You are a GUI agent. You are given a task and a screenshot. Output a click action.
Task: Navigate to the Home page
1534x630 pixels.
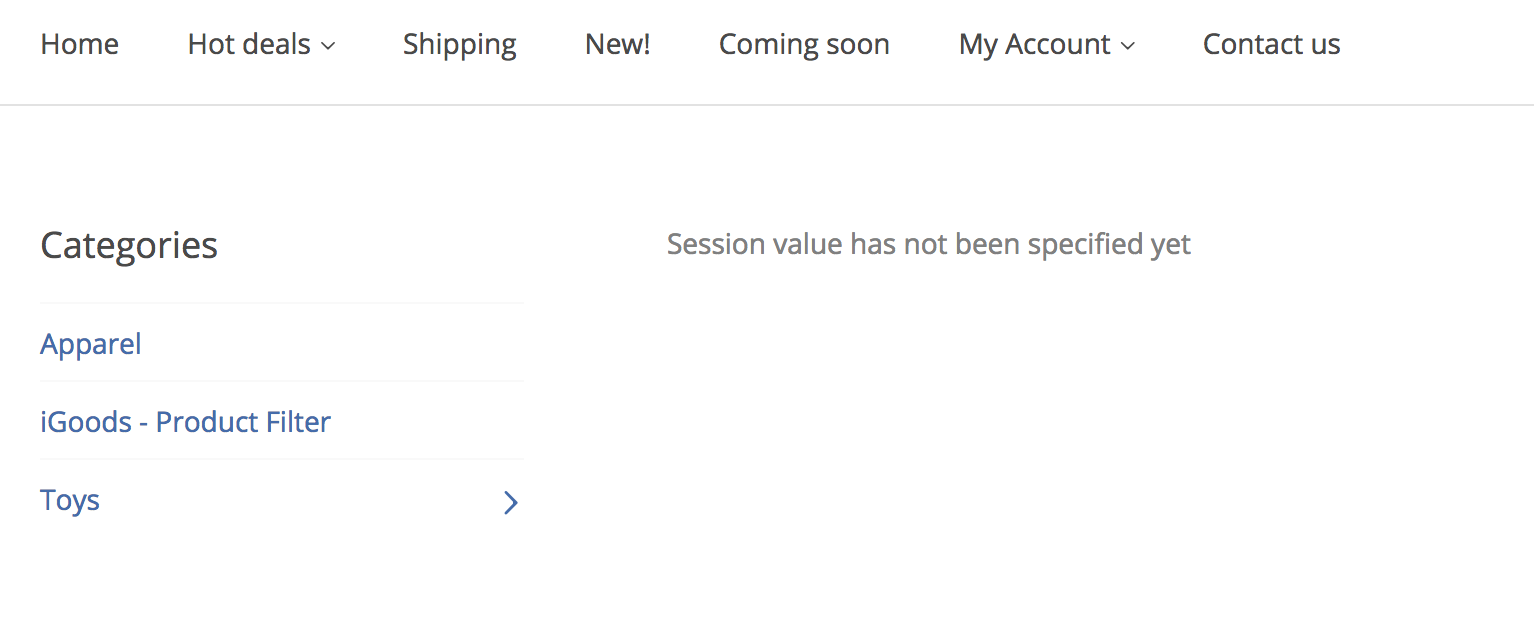point(79,44)
